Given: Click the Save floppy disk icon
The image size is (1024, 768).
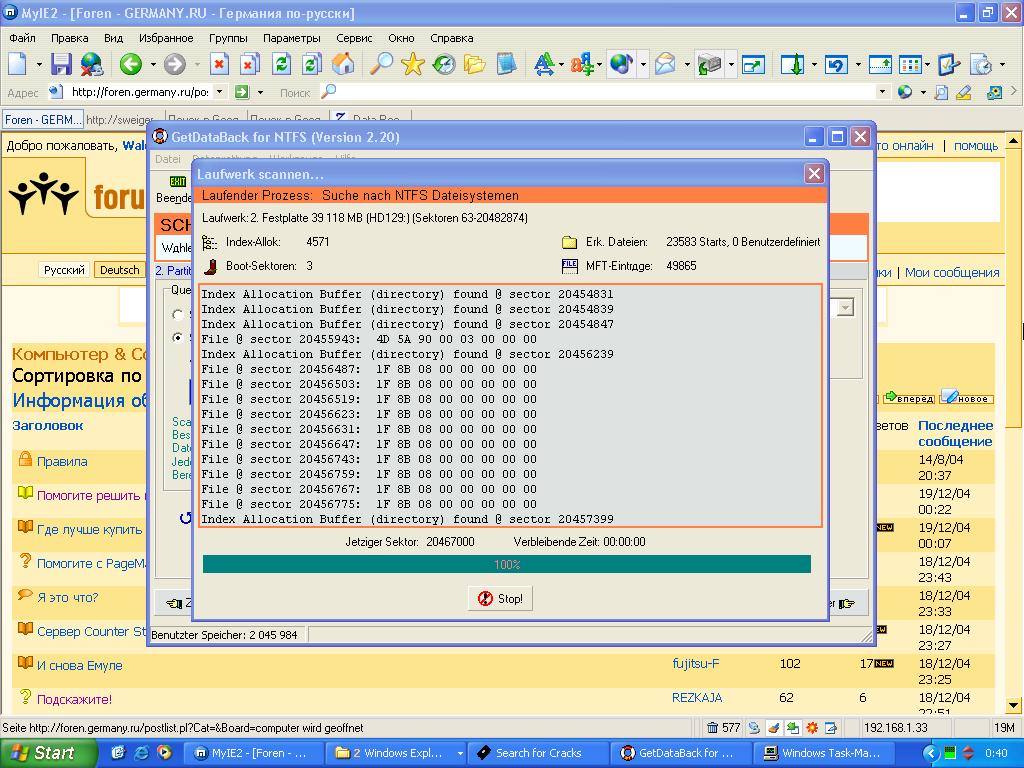Looking at the screenshot, I should [x=61, y=64].
